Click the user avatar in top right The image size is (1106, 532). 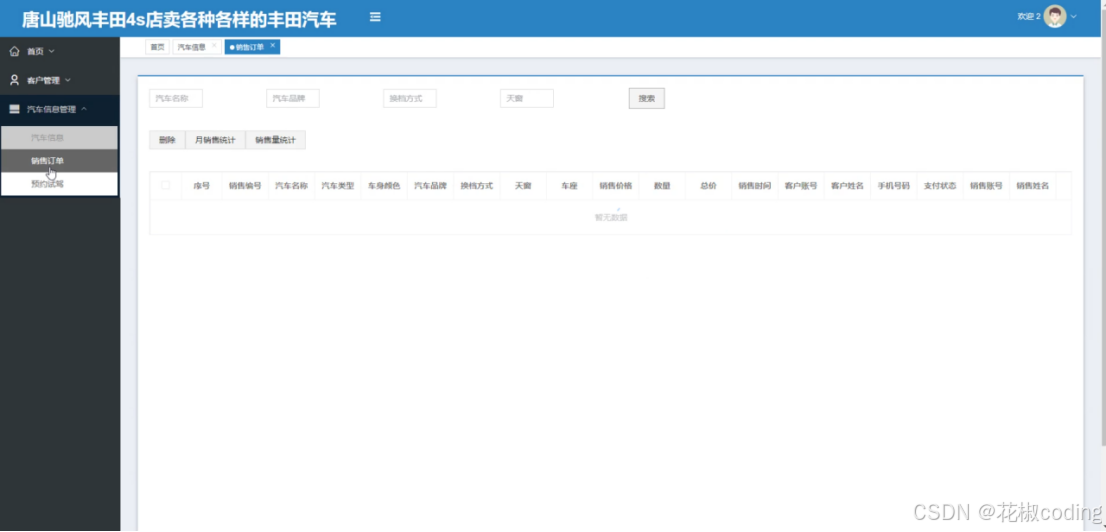tap(1055, 16)
